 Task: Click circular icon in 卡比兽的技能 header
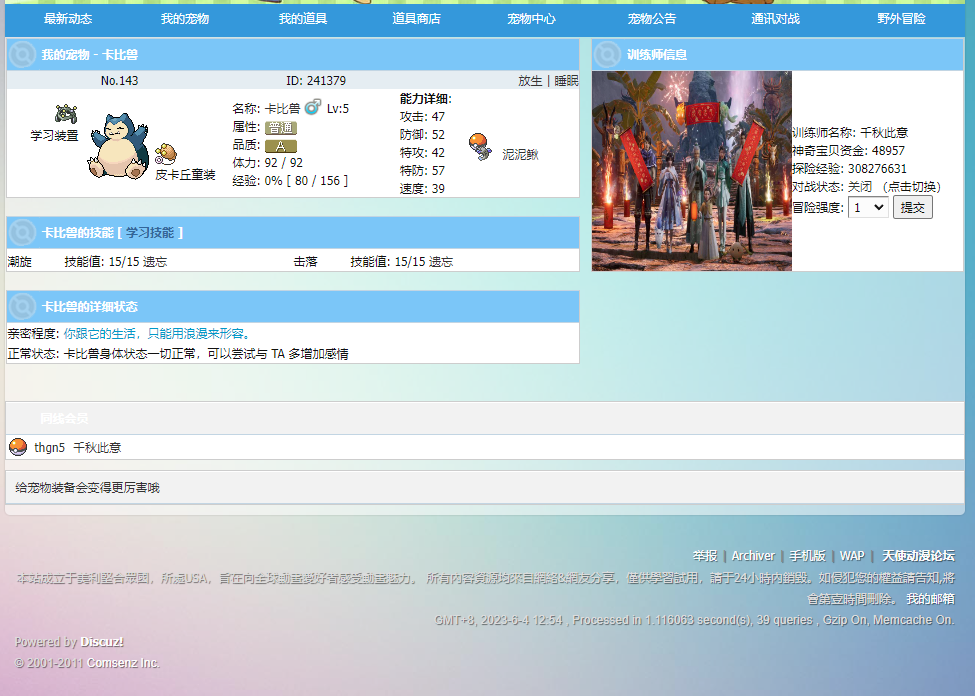point(22,233)
